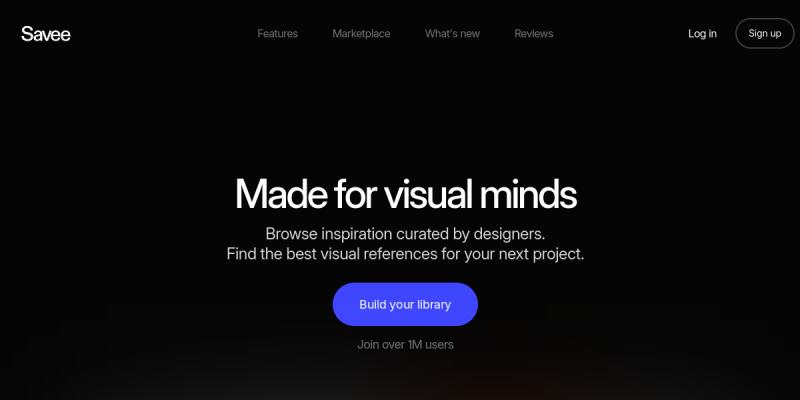View the Reviews section
Screen dimensions: 800x400
click(534, 34)
